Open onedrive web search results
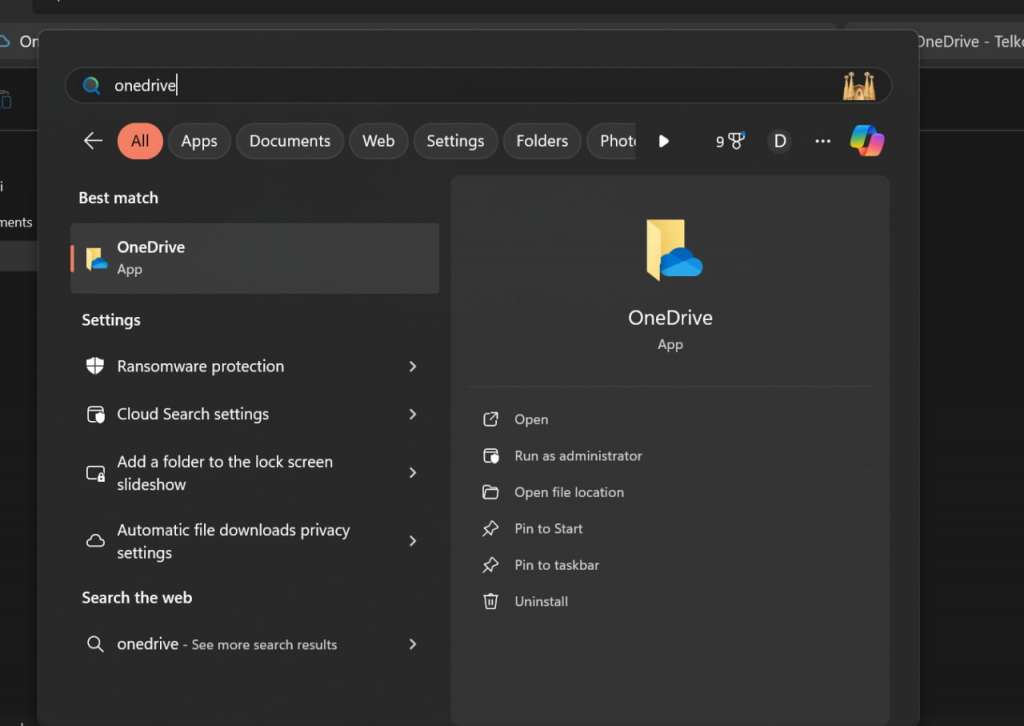This screenshot has width=1024, height=726. (225, 644)
